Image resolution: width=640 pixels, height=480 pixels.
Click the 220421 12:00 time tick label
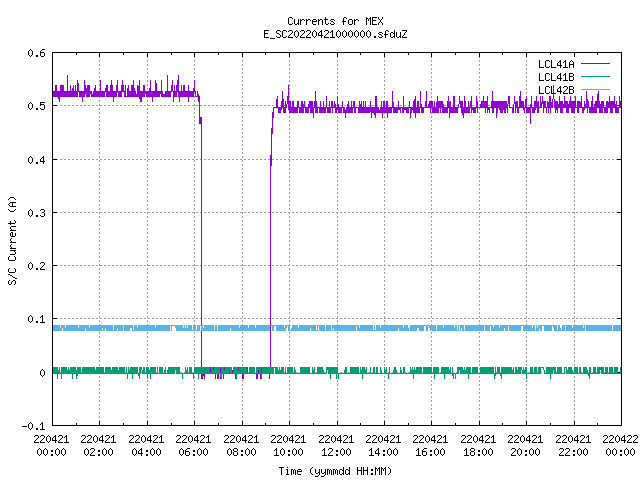click(x=336, y=446)
